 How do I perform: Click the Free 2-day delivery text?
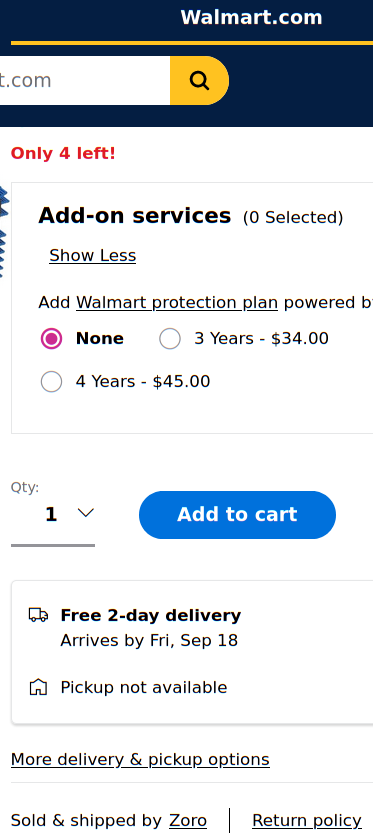click(x=151, y=616)
